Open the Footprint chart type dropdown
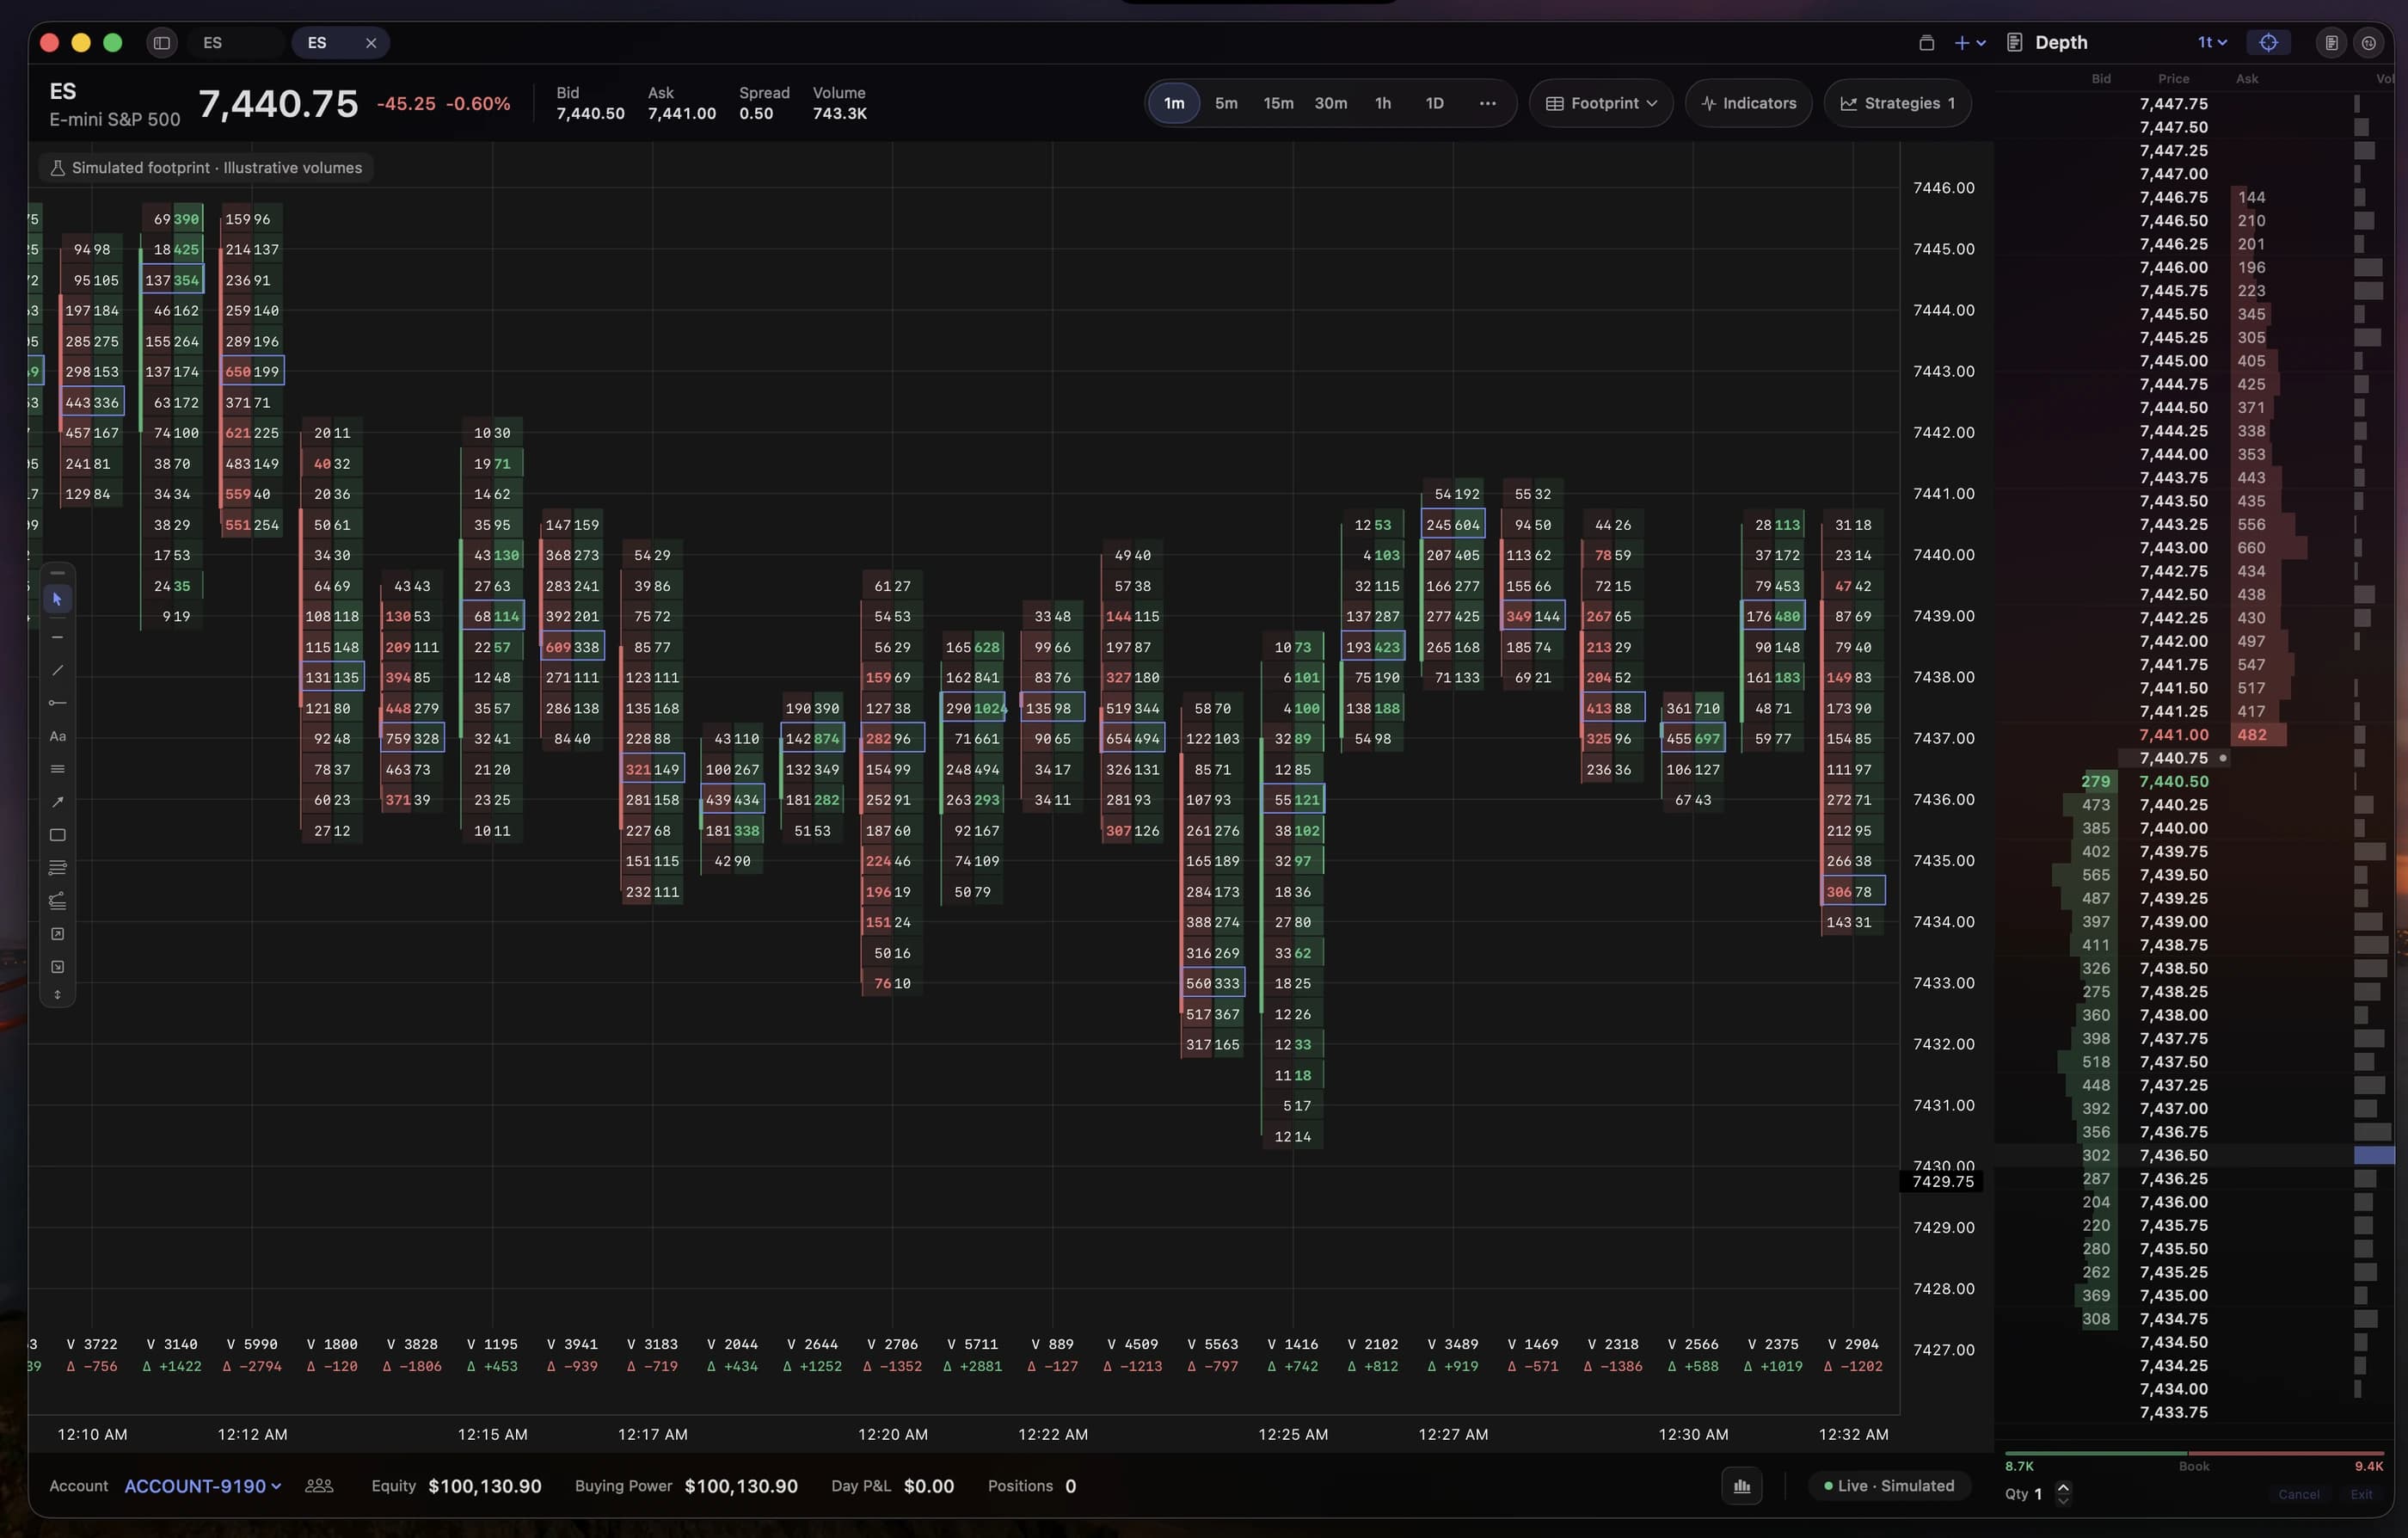 coord(1601,103)
